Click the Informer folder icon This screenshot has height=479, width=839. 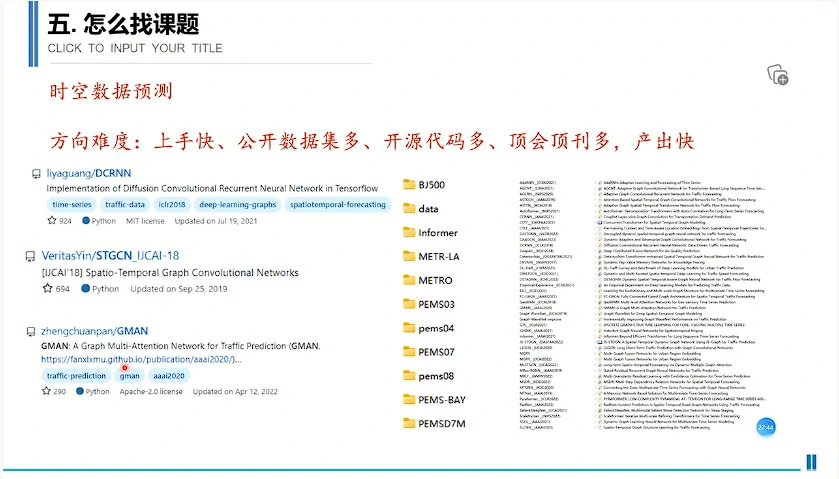(x=407, y=233)
